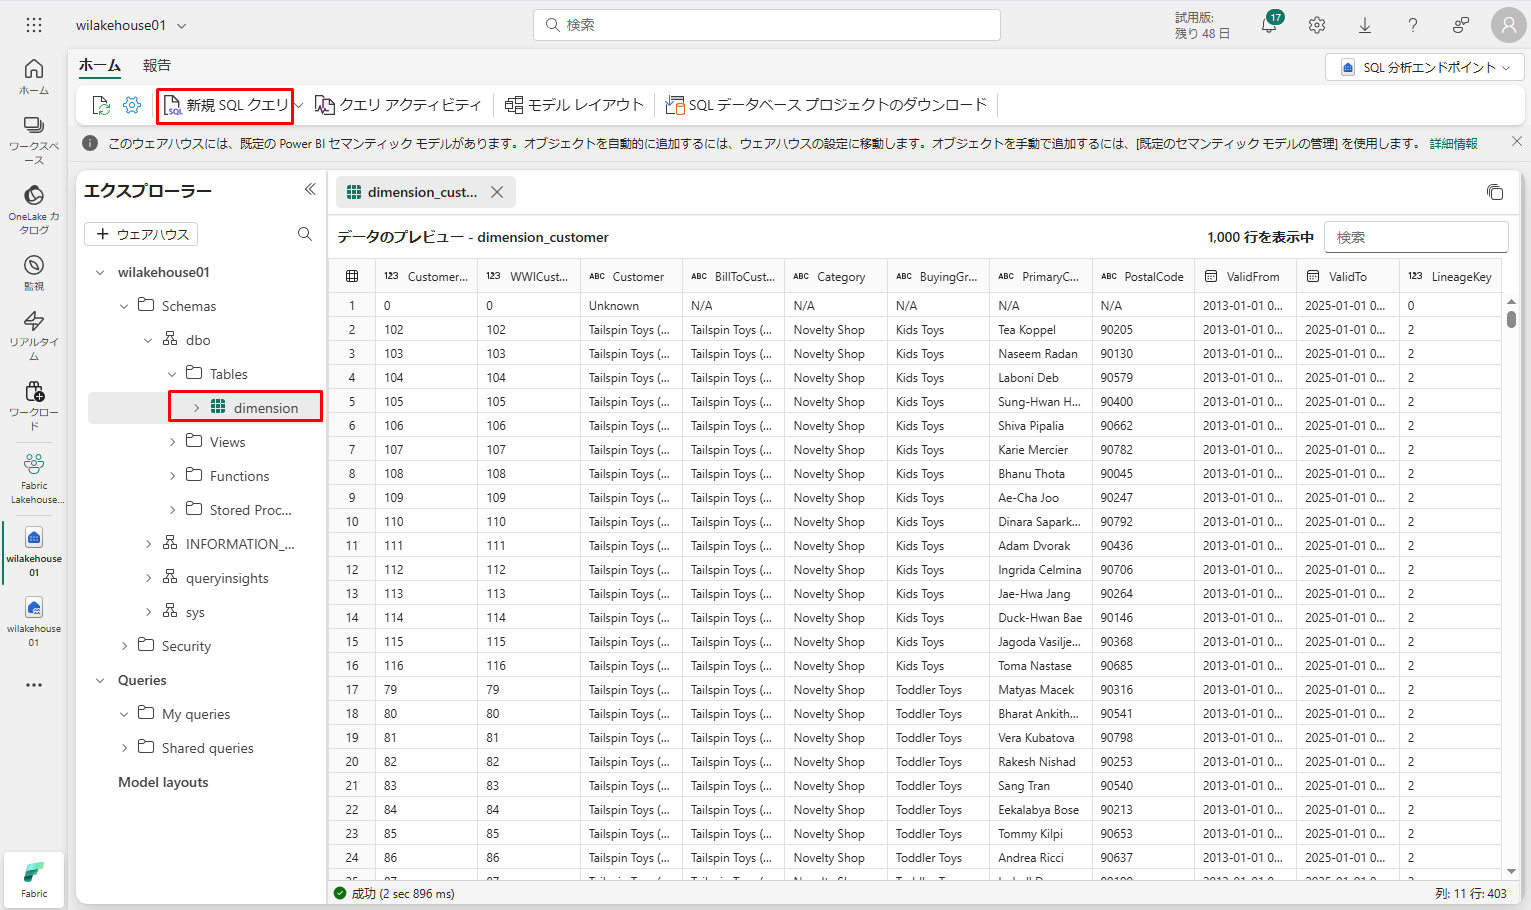Open OneLake catalog from left sidebar
Screen dimensions: 1531x910
pyautogui.click(x=34, y=208)
